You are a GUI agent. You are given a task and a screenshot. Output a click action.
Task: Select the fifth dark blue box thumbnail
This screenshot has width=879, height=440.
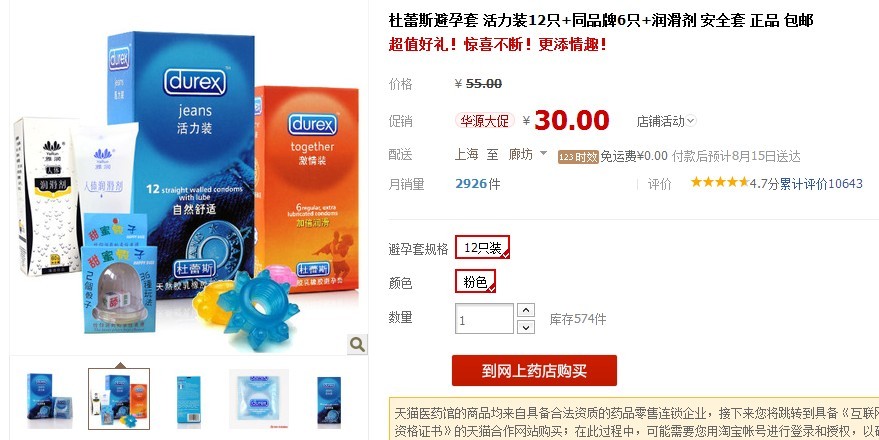pyautogui.click(x=329, y=399)
